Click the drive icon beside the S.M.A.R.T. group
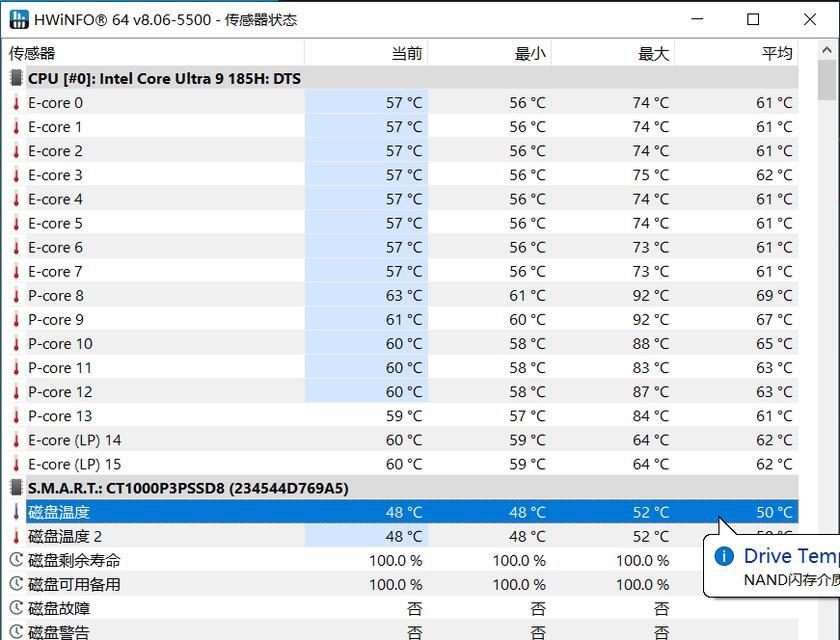The height and width of the screenshot is (640, 840). pos(16,488)
